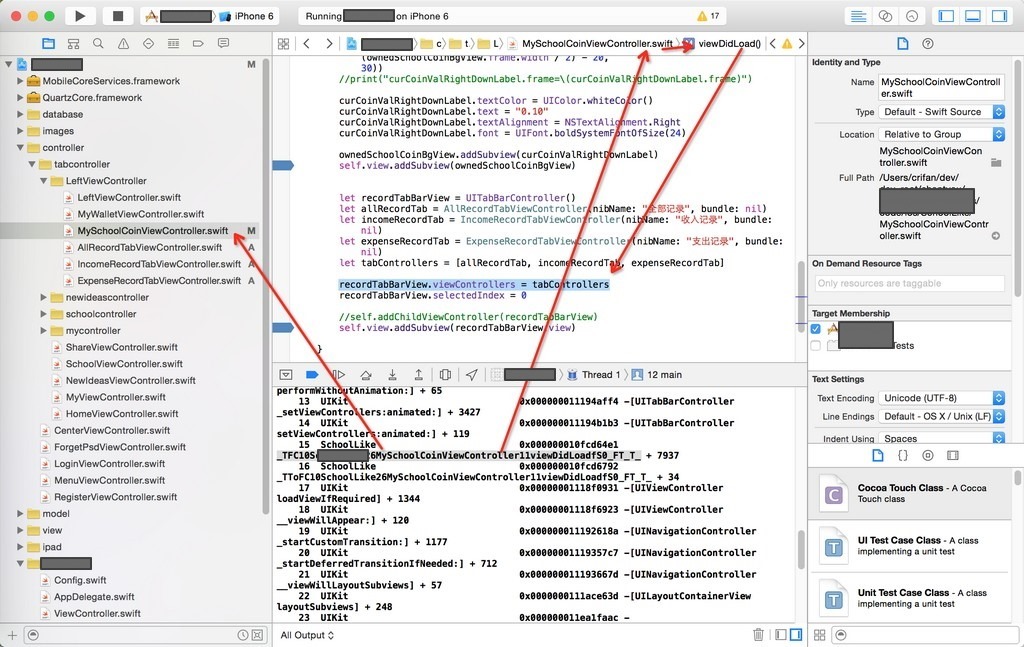Open the Text Encoding dropdown
The image size is (1024, 647).
[x=942, y=398]
